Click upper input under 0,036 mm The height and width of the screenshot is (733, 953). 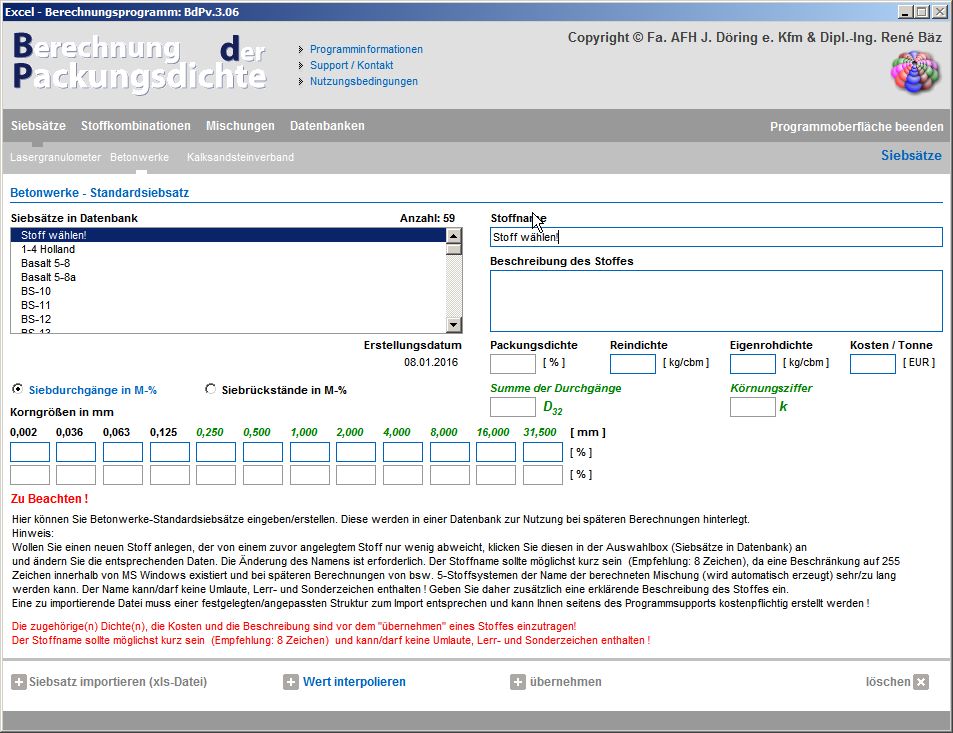[x=76, y=452]
